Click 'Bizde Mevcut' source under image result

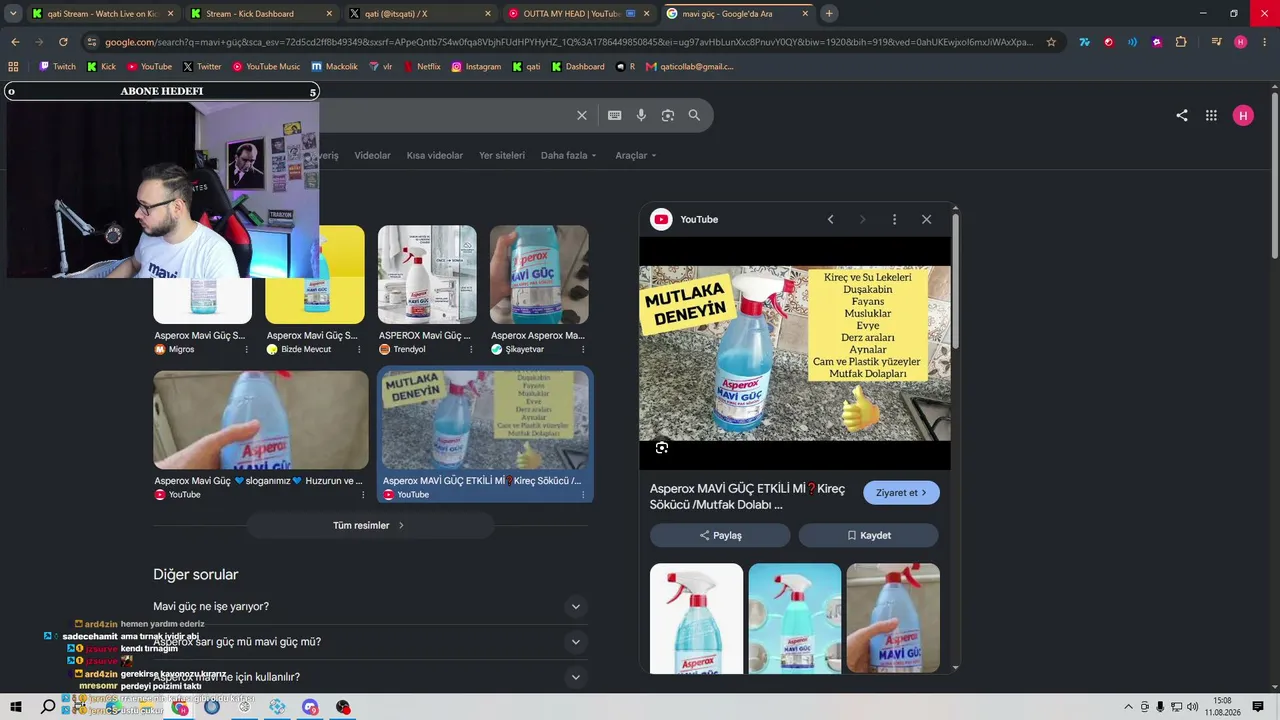click(x=306, y=350)
